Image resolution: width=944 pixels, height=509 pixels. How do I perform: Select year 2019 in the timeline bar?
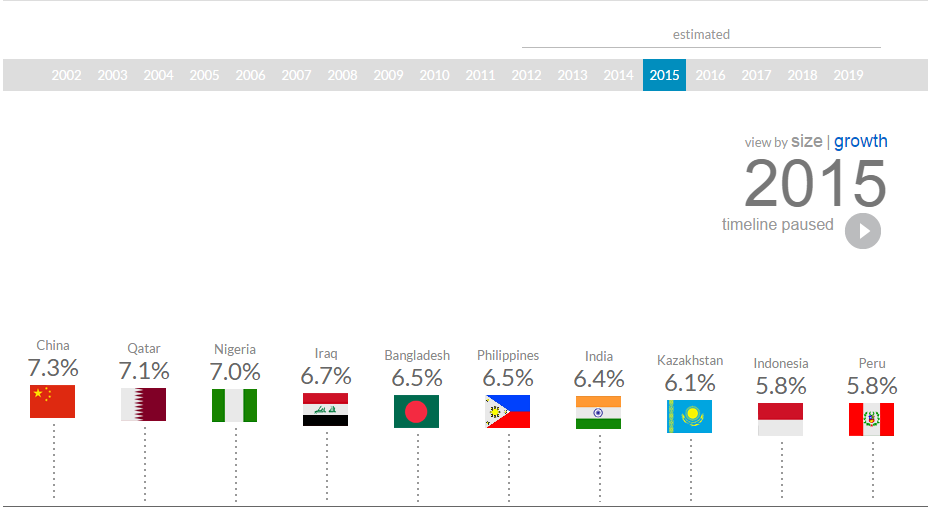coord(848,75)
